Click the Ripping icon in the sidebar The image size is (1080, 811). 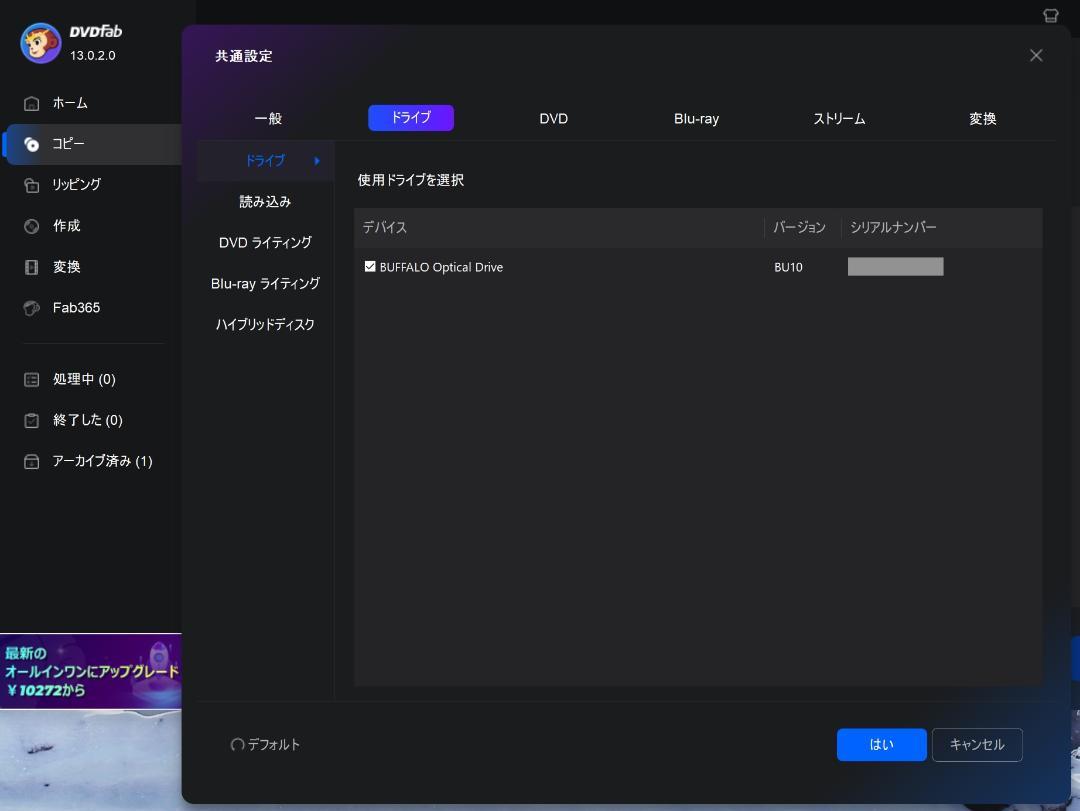[x=32, y=185]
